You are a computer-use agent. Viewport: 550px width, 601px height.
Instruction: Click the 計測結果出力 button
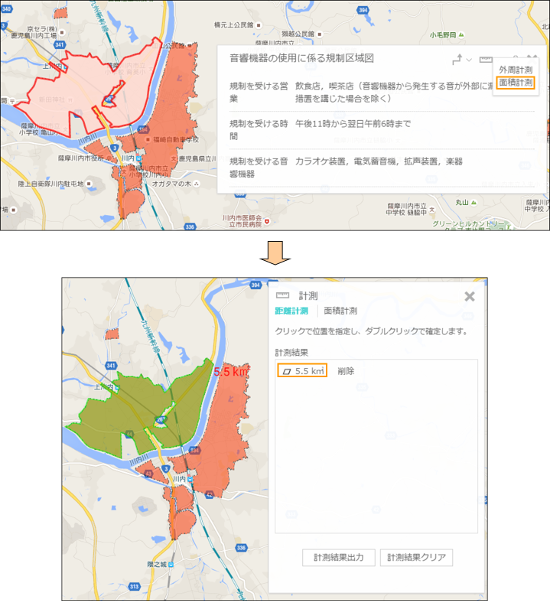(338, 557)
